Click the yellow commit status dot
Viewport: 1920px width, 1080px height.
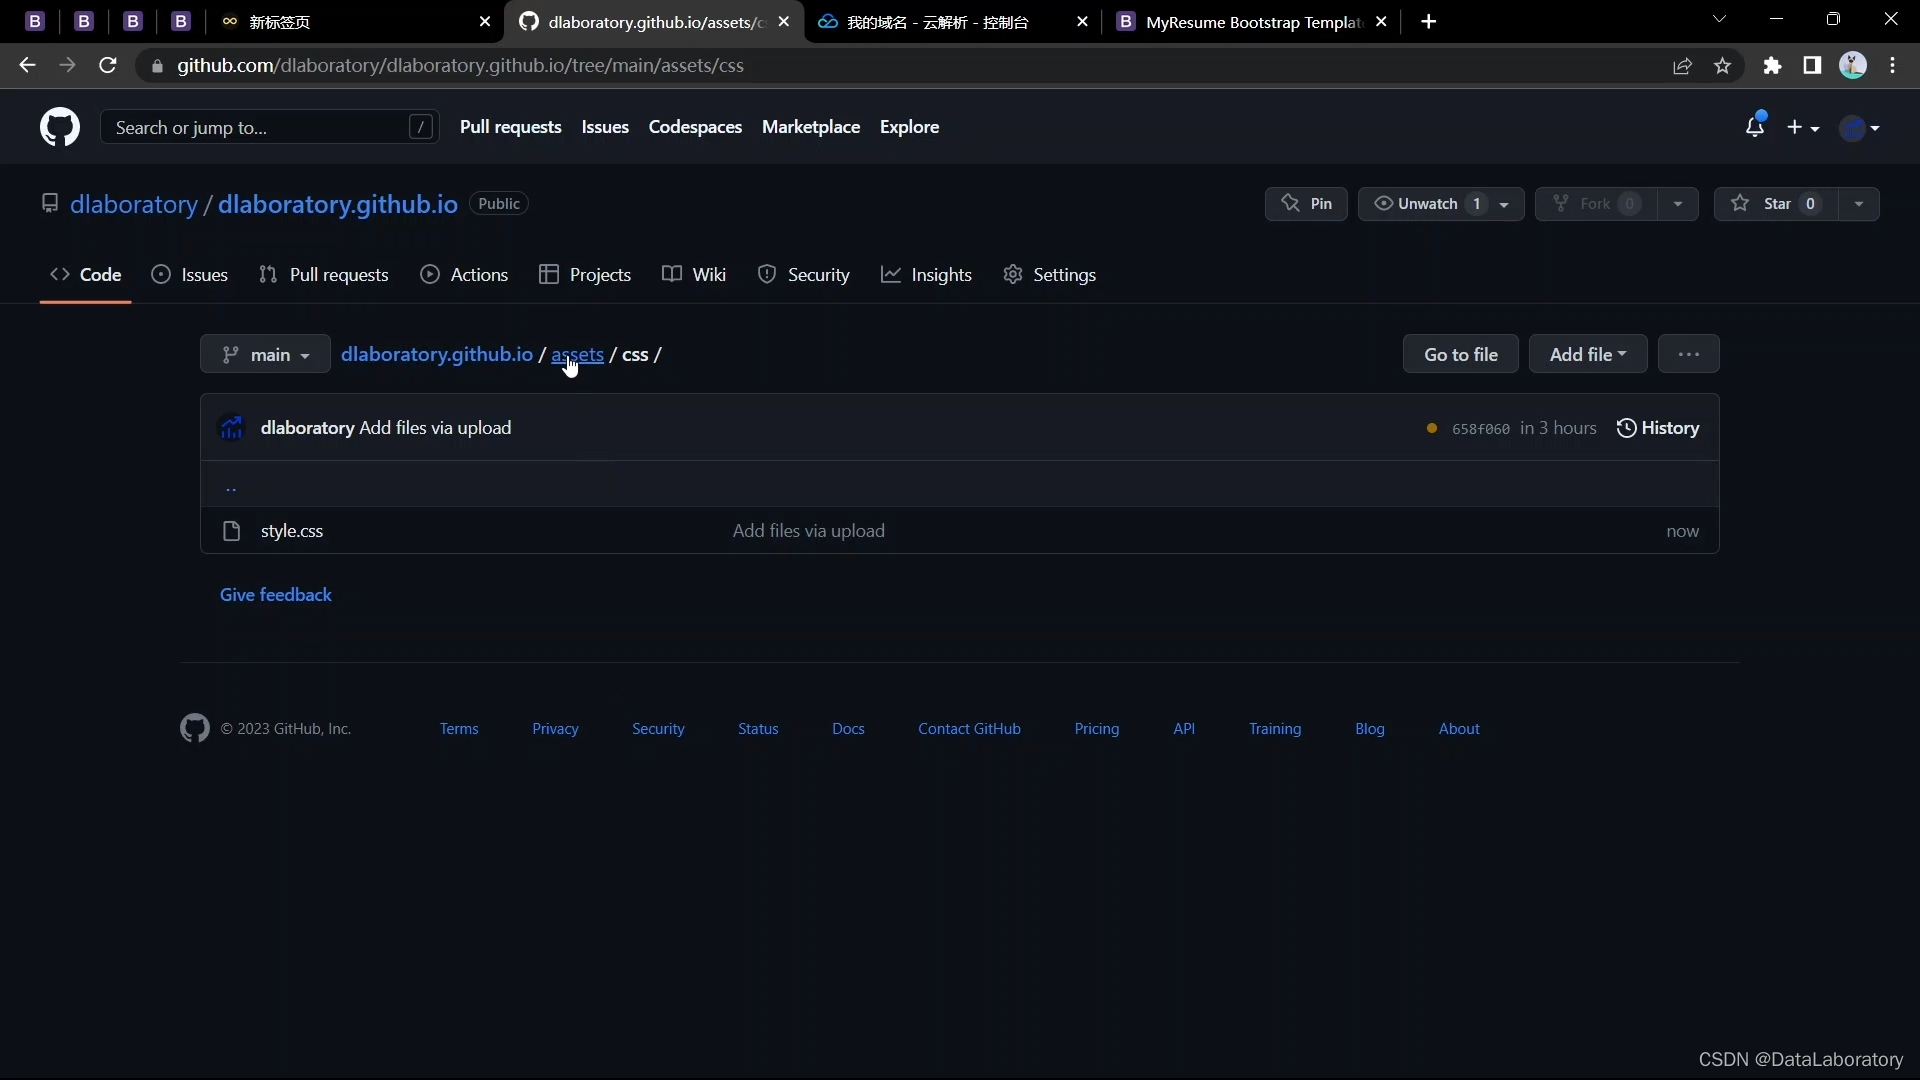click(x=1432, y=429)
